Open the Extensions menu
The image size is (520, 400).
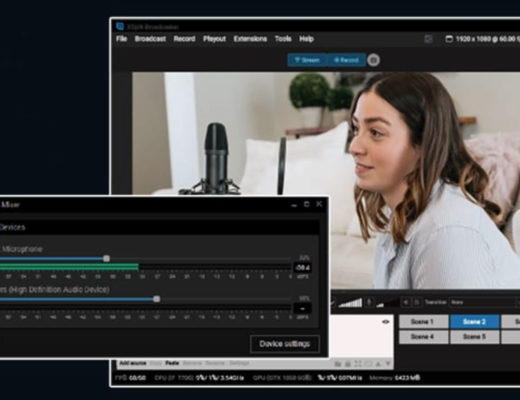point(250,39)
